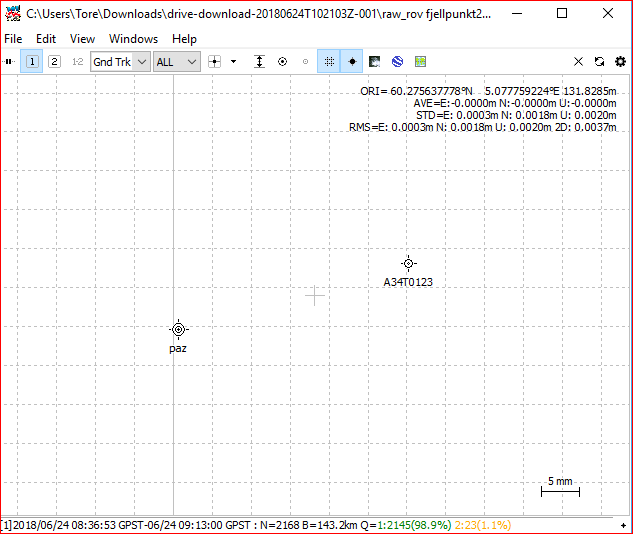Expand the origin options drop arrow
The height and width of the screenshot is (534, 633).
(233, 62)
